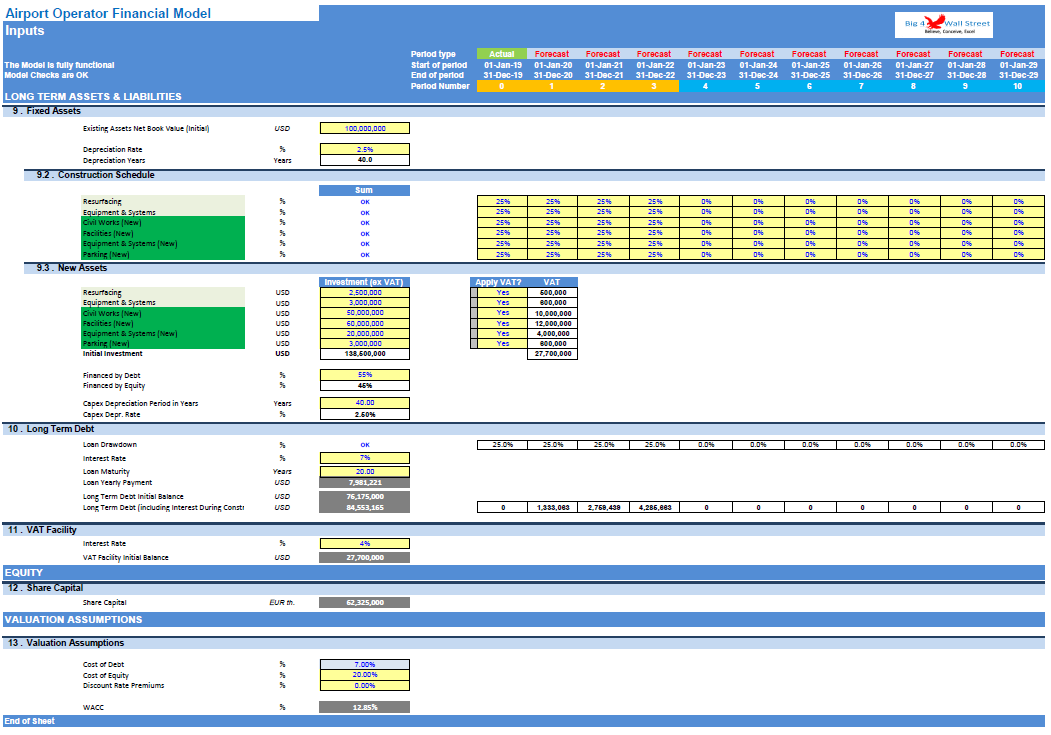Click the orange Period Number 0 cell
The width and height of the screenshot is (1051, 735).
click(501, 86)
